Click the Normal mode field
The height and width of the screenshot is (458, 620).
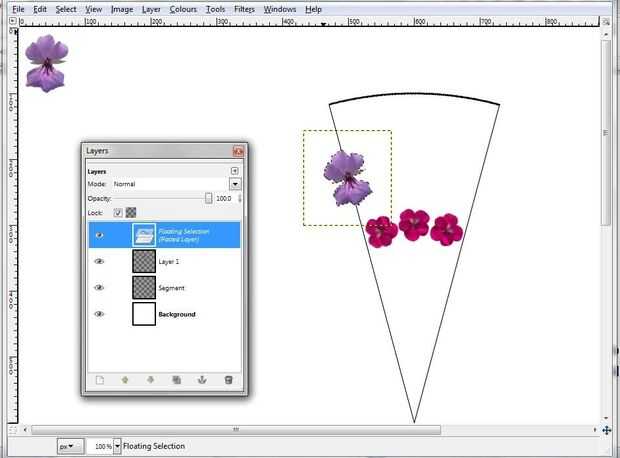pos(170,184)
